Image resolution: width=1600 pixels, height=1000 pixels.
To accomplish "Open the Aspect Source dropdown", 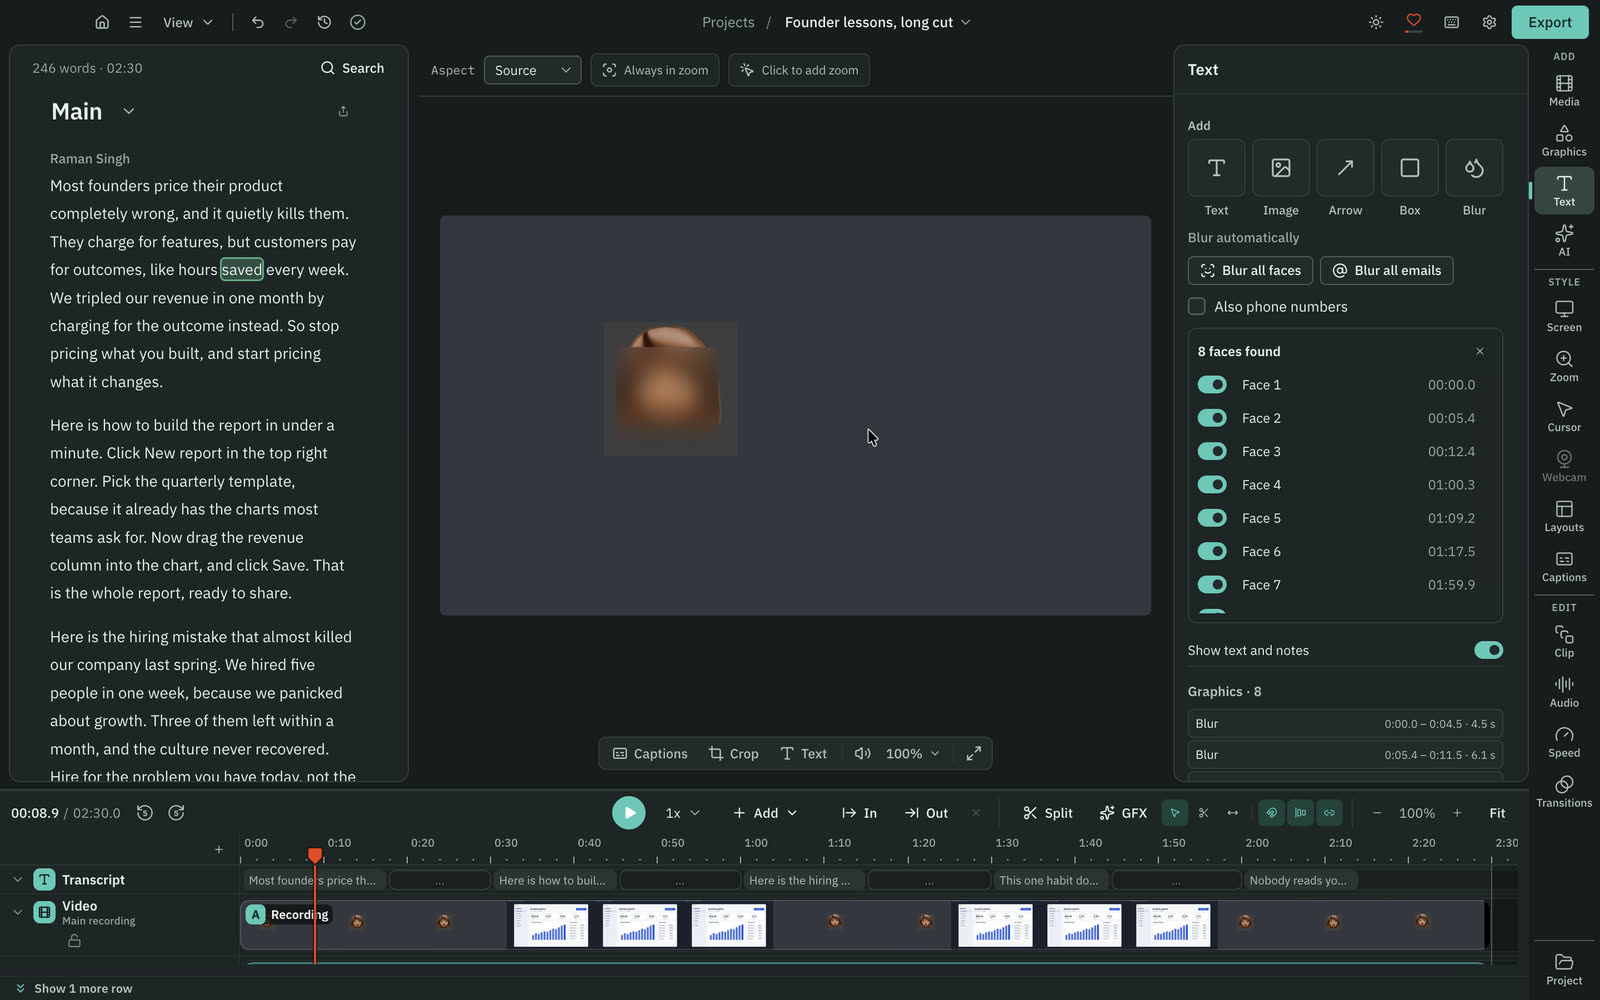I will (532, 70).
